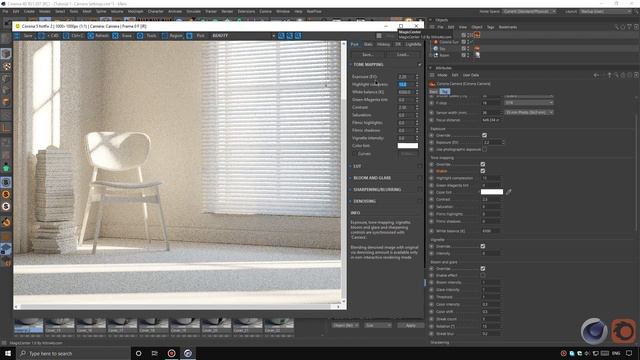The height and width of the screenshot is (360, 640).
Task: Click the Save icon in Corona VFB toolbar
Action: pos(17,36)
